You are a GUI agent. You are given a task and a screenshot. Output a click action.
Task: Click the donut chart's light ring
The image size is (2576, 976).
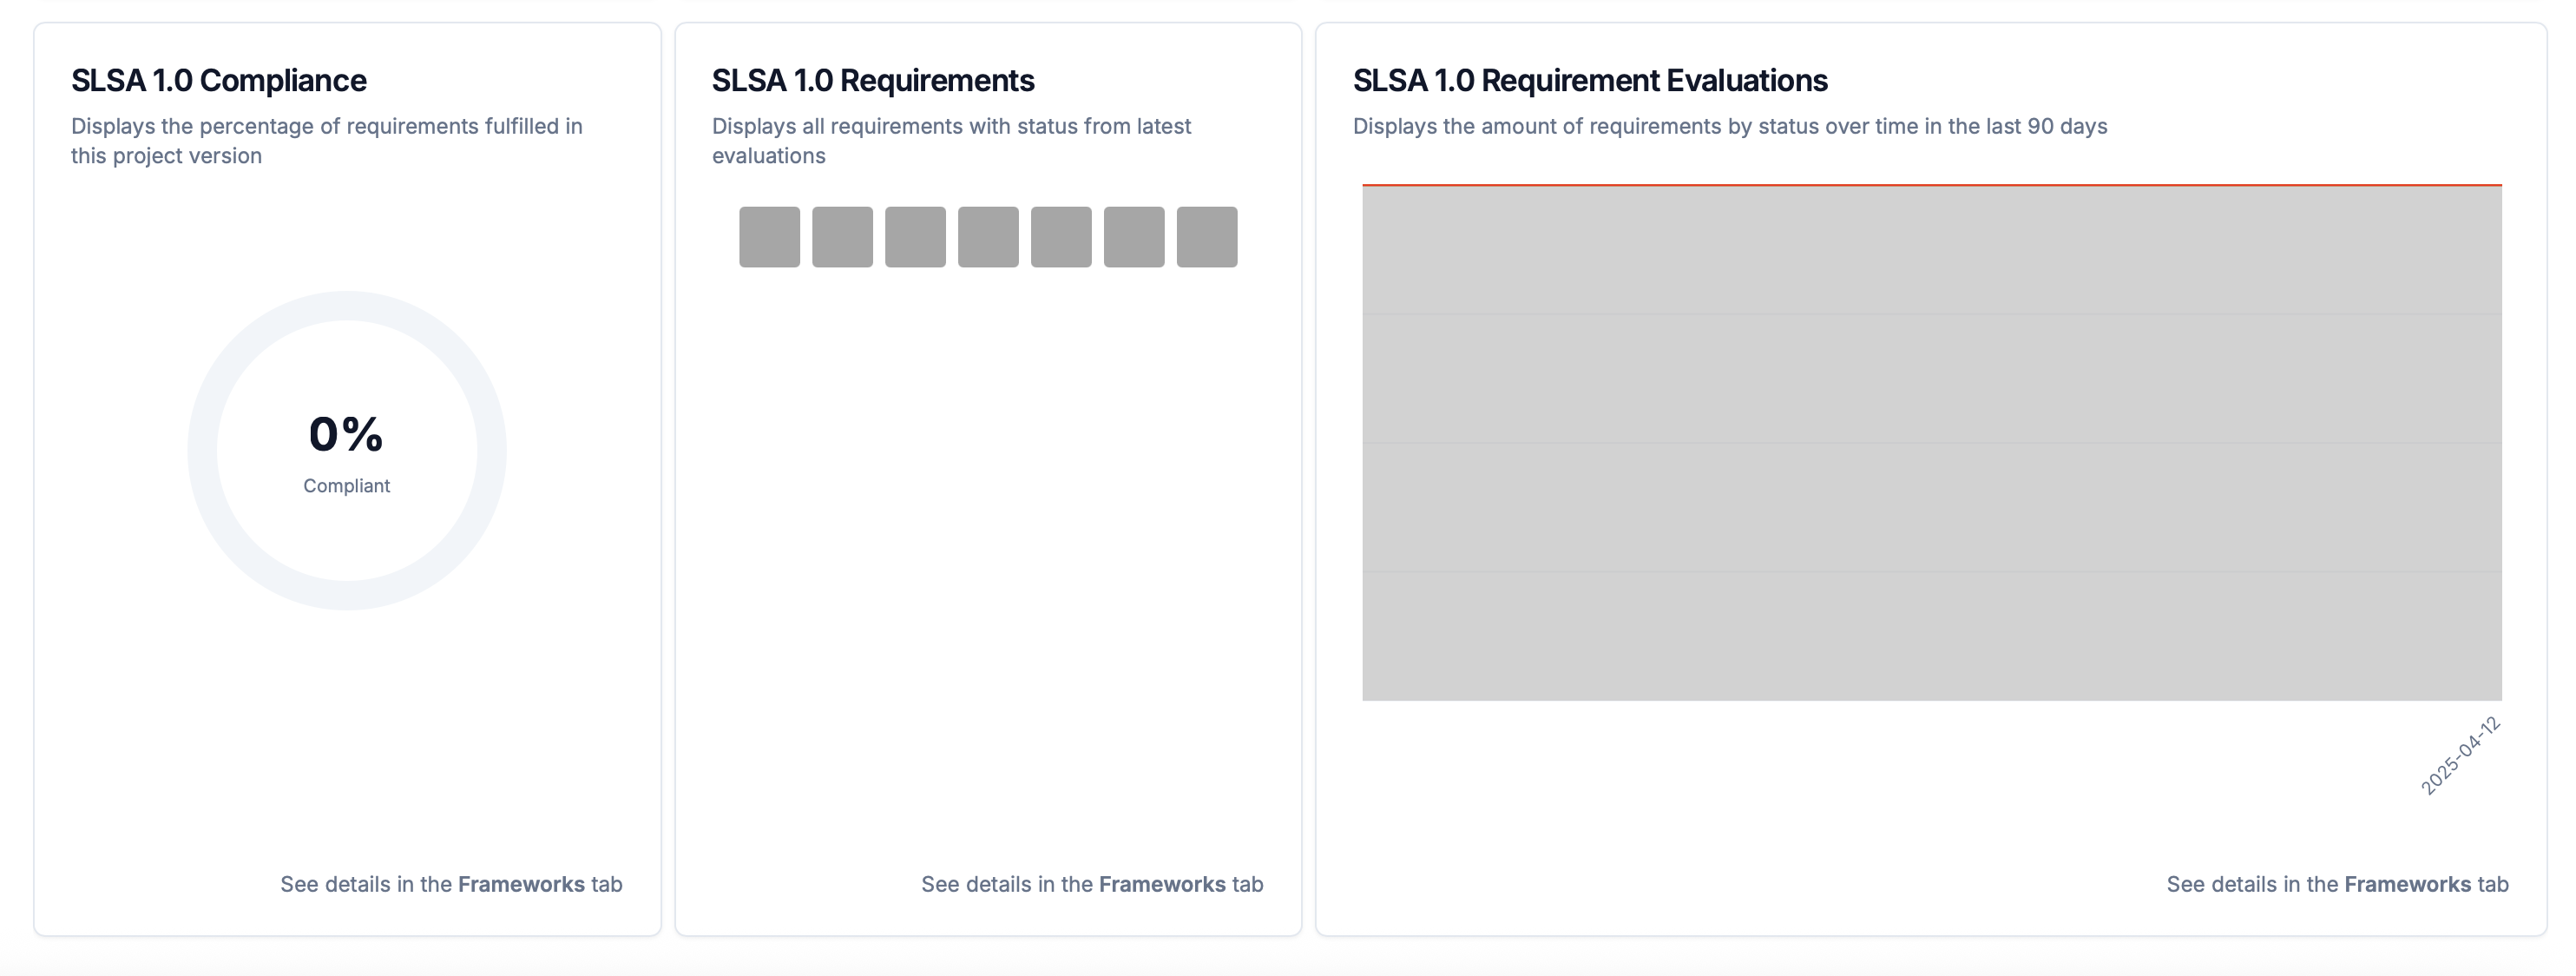pos(347,306)
